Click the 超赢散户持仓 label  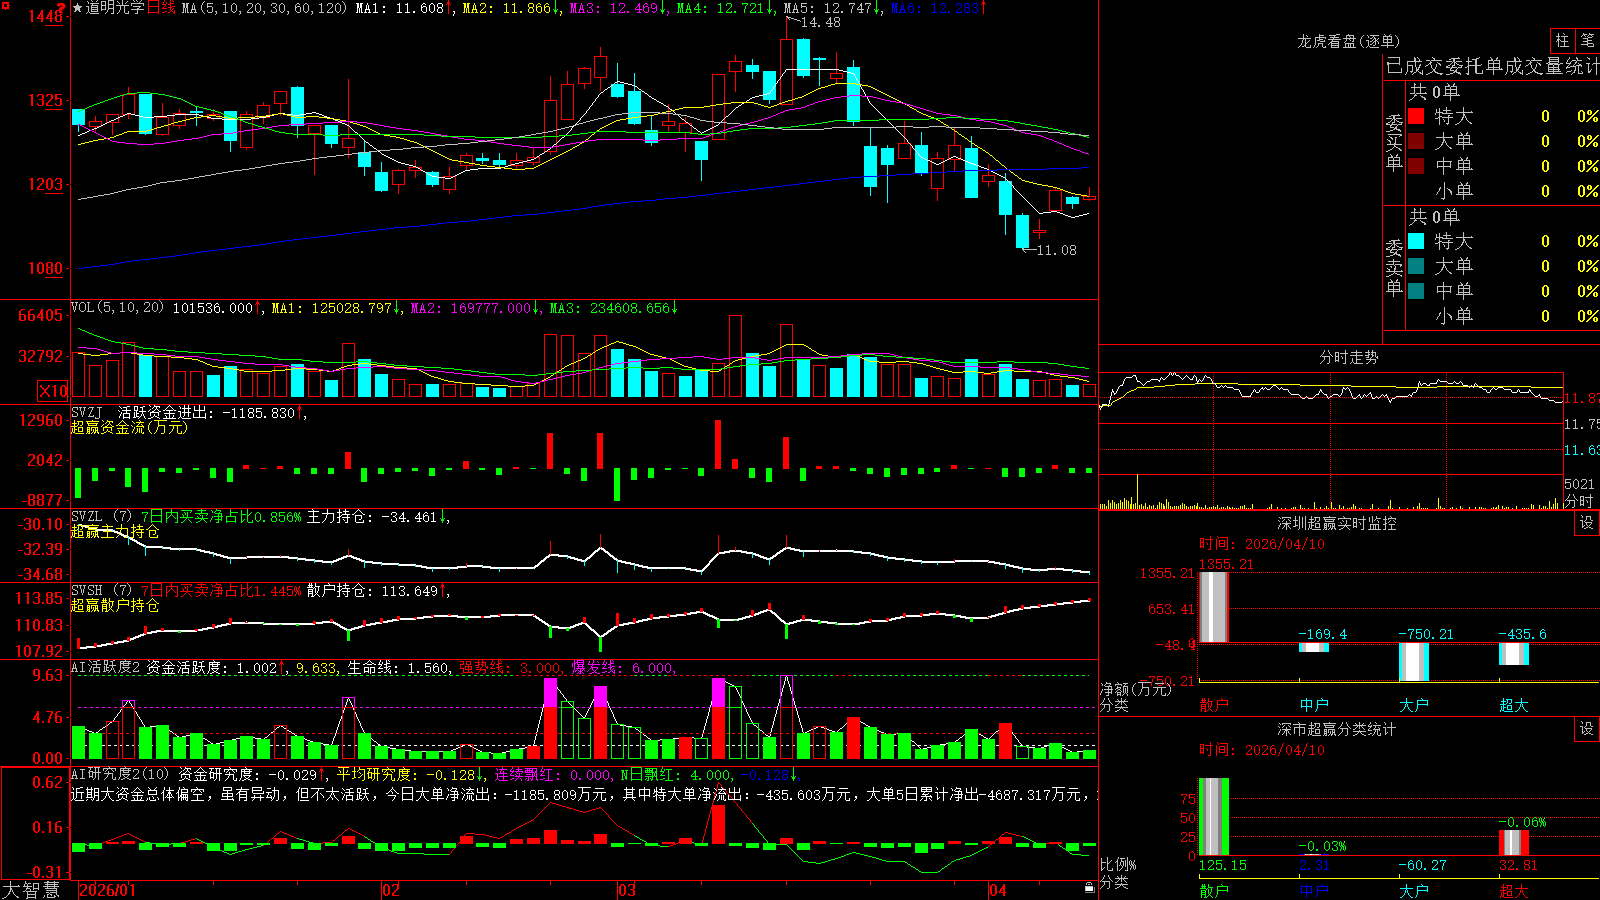115,605
